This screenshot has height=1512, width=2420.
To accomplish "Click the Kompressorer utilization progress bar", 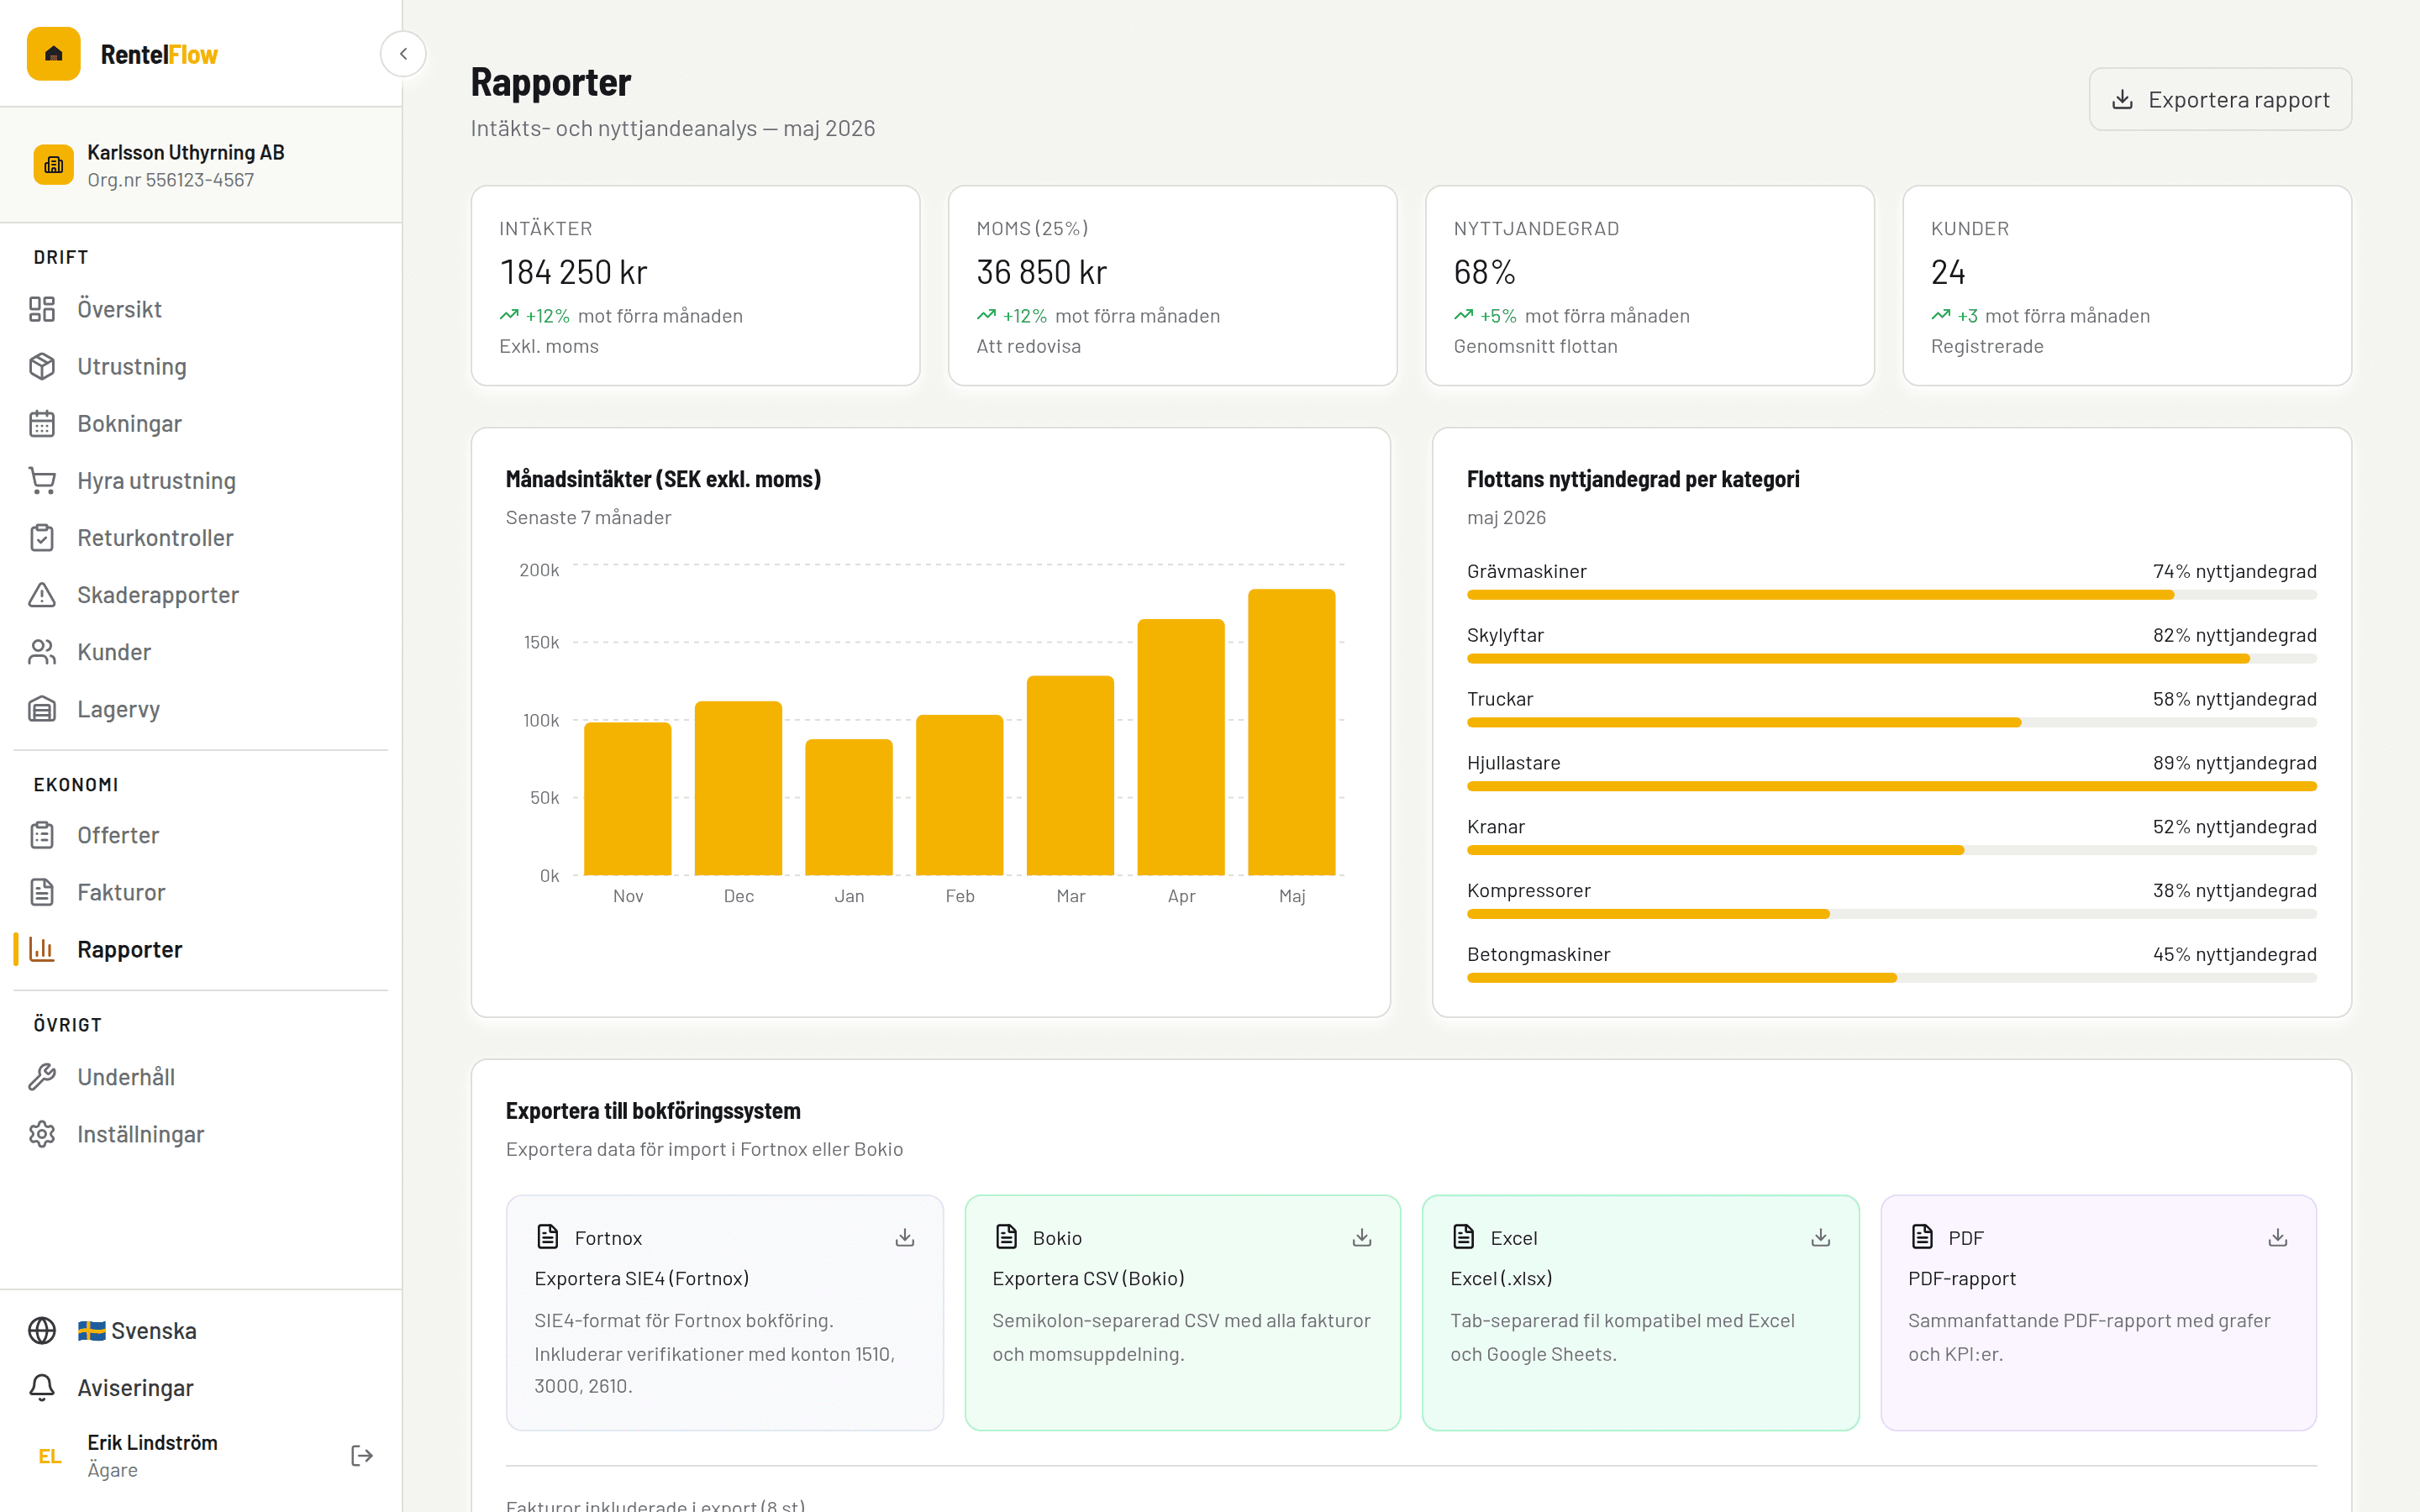I will (1891, 914).
